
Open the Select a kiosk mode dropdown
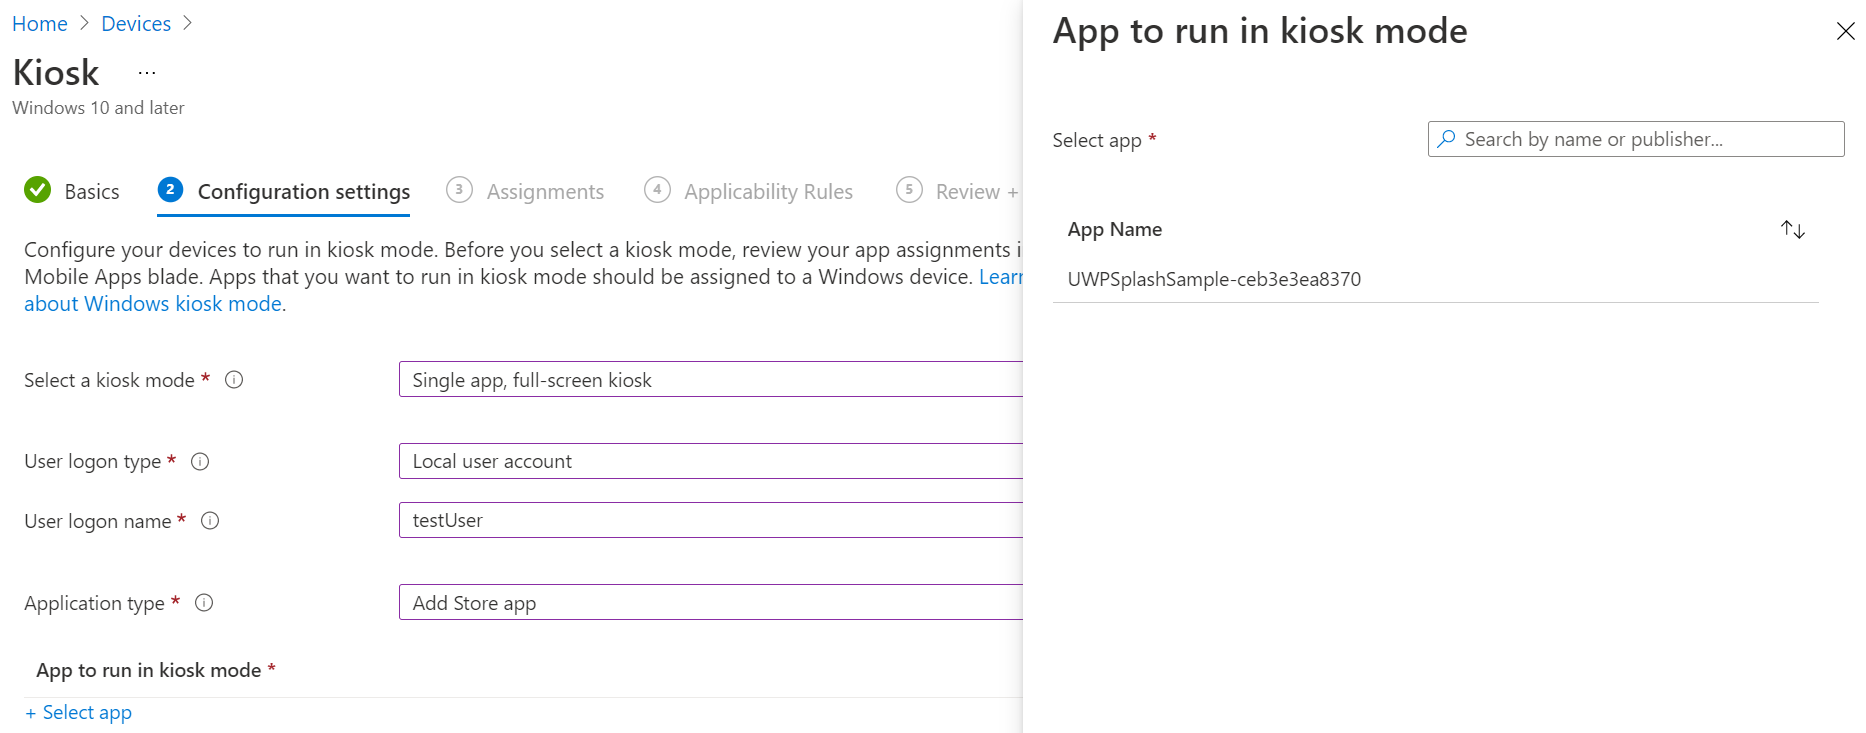(x=710, y=380)
